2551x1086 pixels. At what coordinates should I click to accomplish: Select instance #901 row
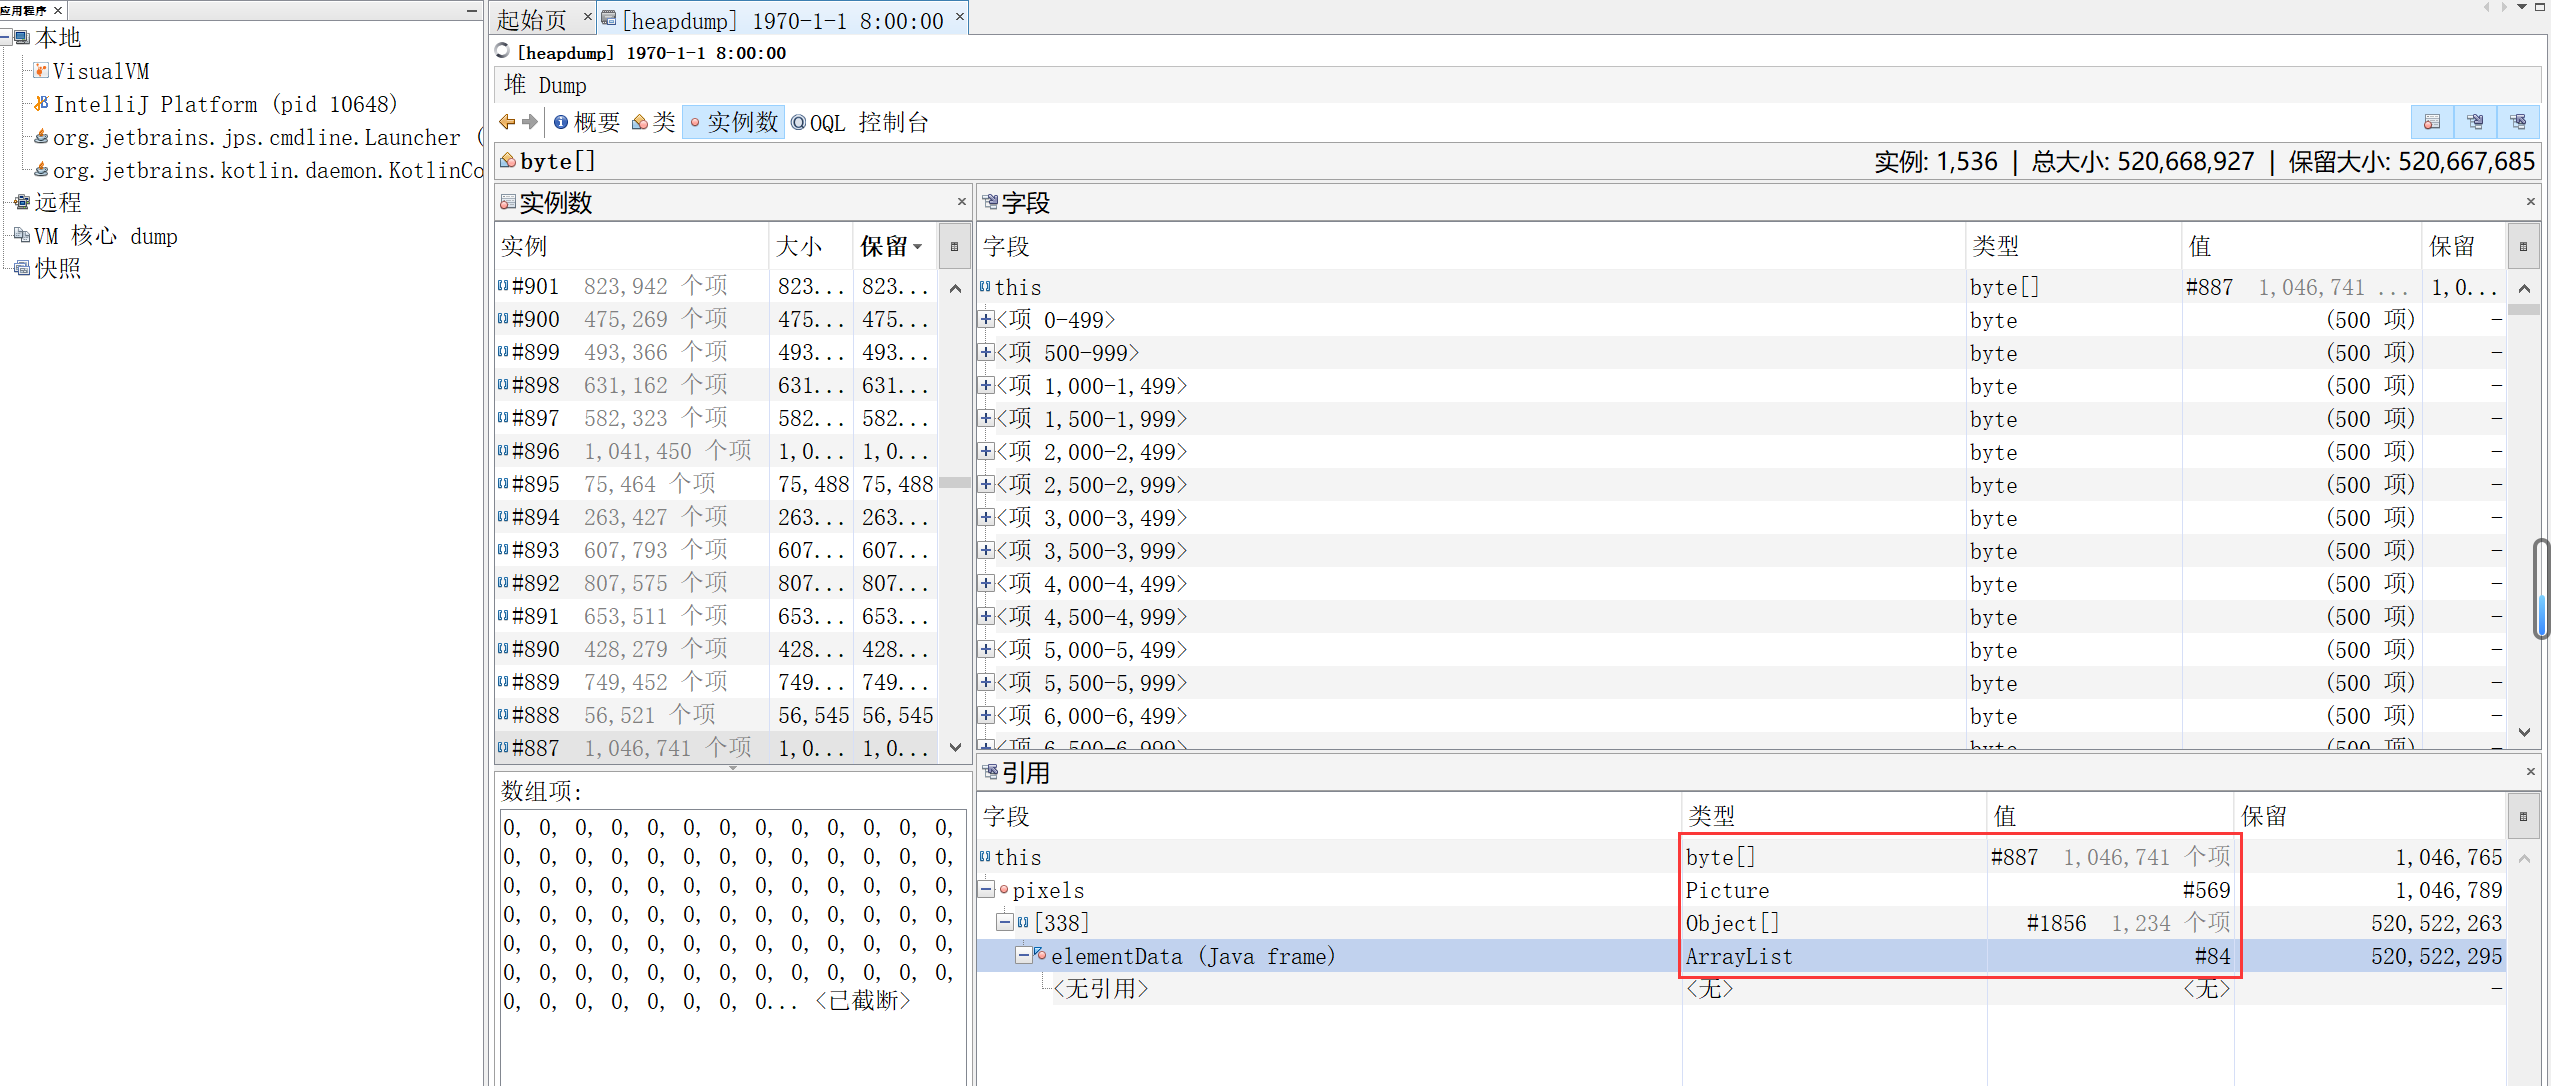coord(716,286)
